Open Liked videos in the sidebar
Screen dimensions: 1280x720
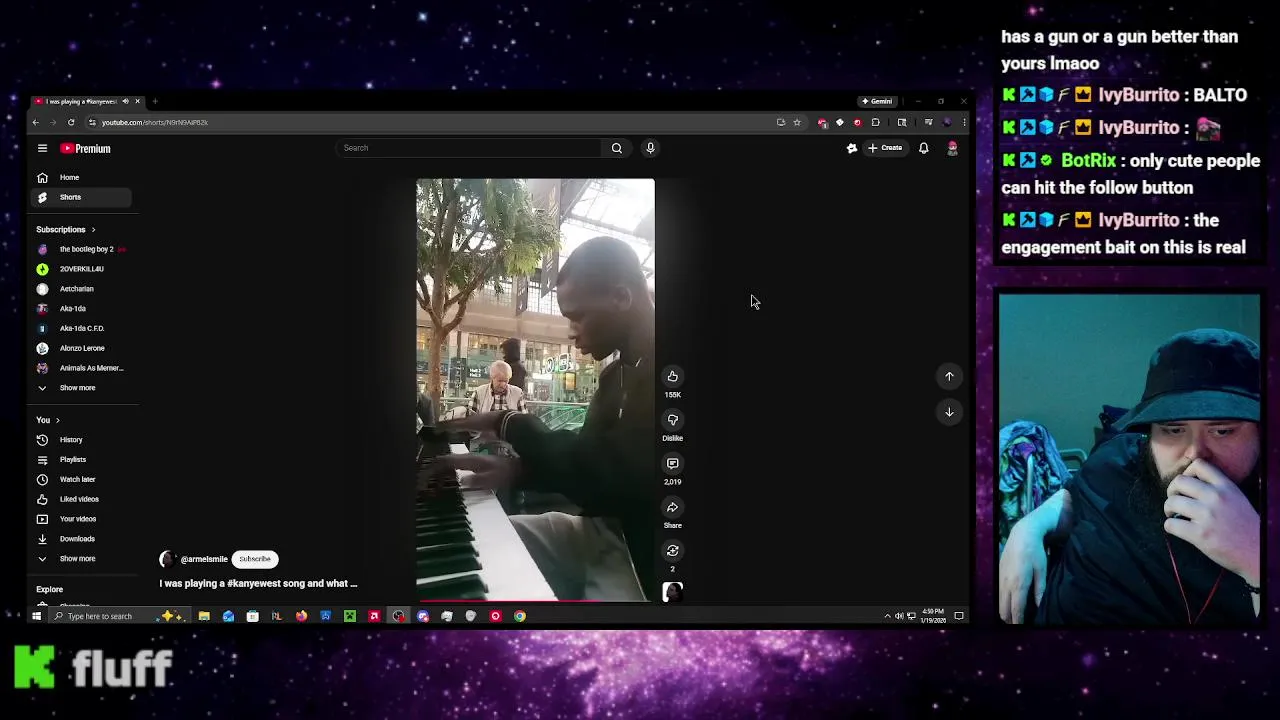(82, 499)
